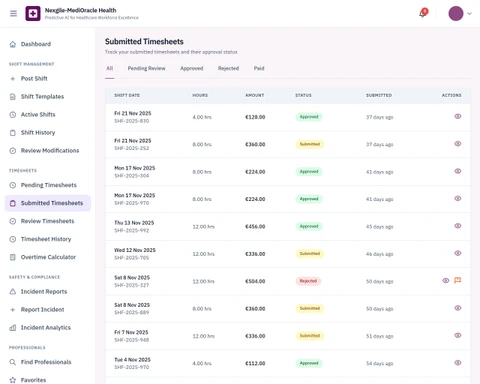Screen dimensions: 480x384
Task: Click Approved badge on SHF-2025-830 row
Action: (309, 117)
